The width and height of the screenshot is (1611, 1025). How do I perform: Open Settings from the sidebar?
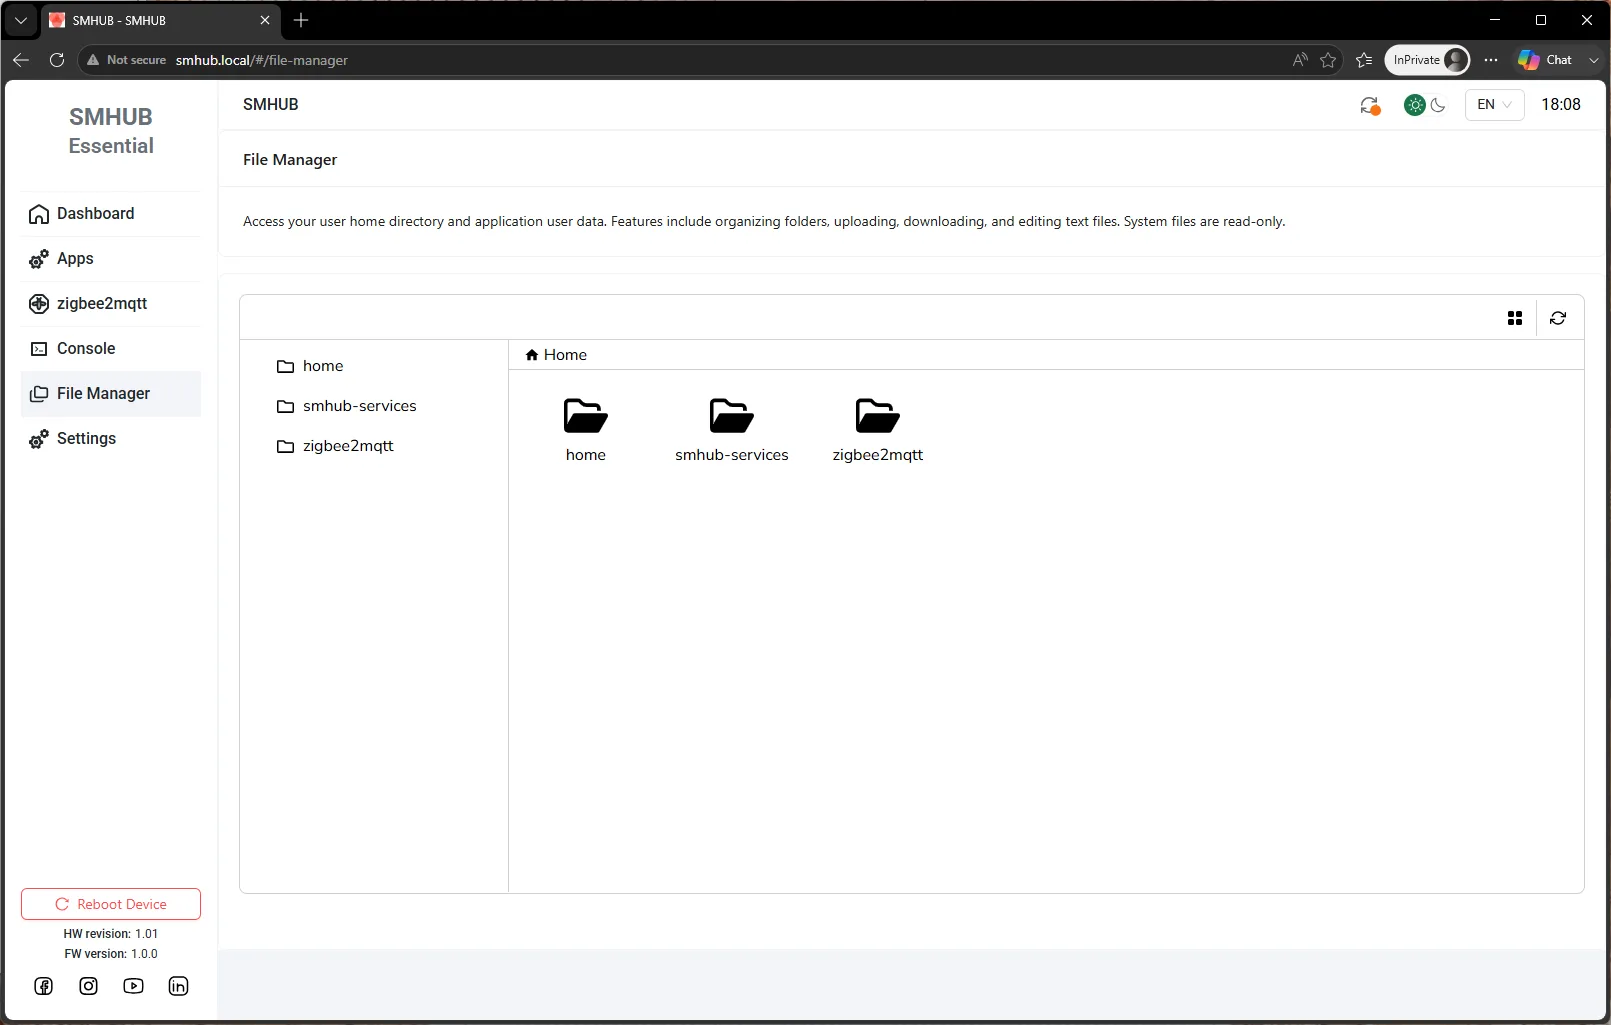110,439
